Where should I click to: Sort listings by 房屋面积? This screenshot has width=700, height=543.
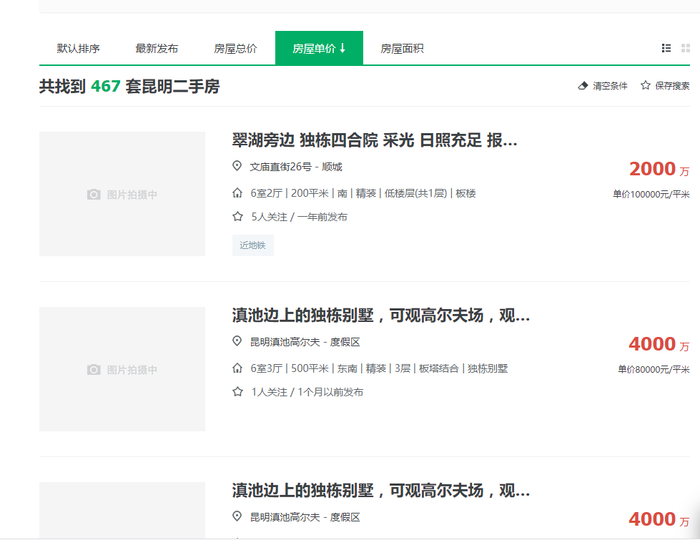point(402,48)
